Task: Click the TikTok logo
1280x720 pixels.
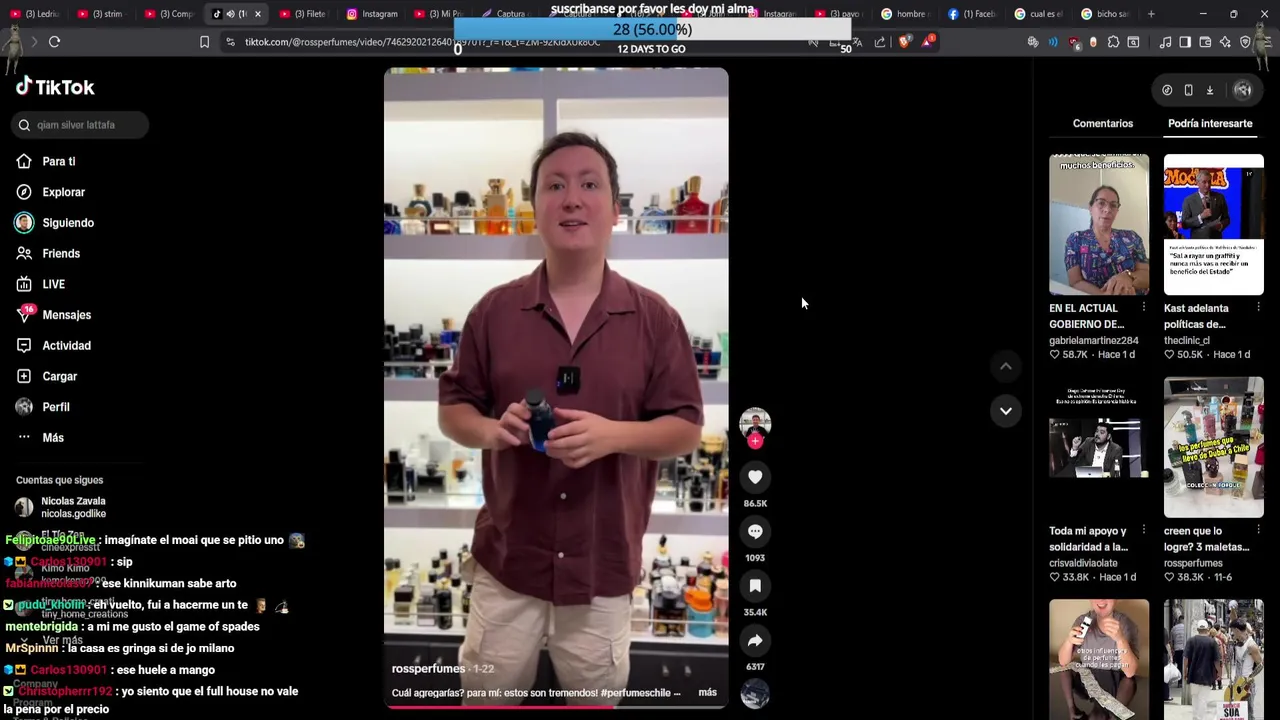Action: (x=55, y=87)
